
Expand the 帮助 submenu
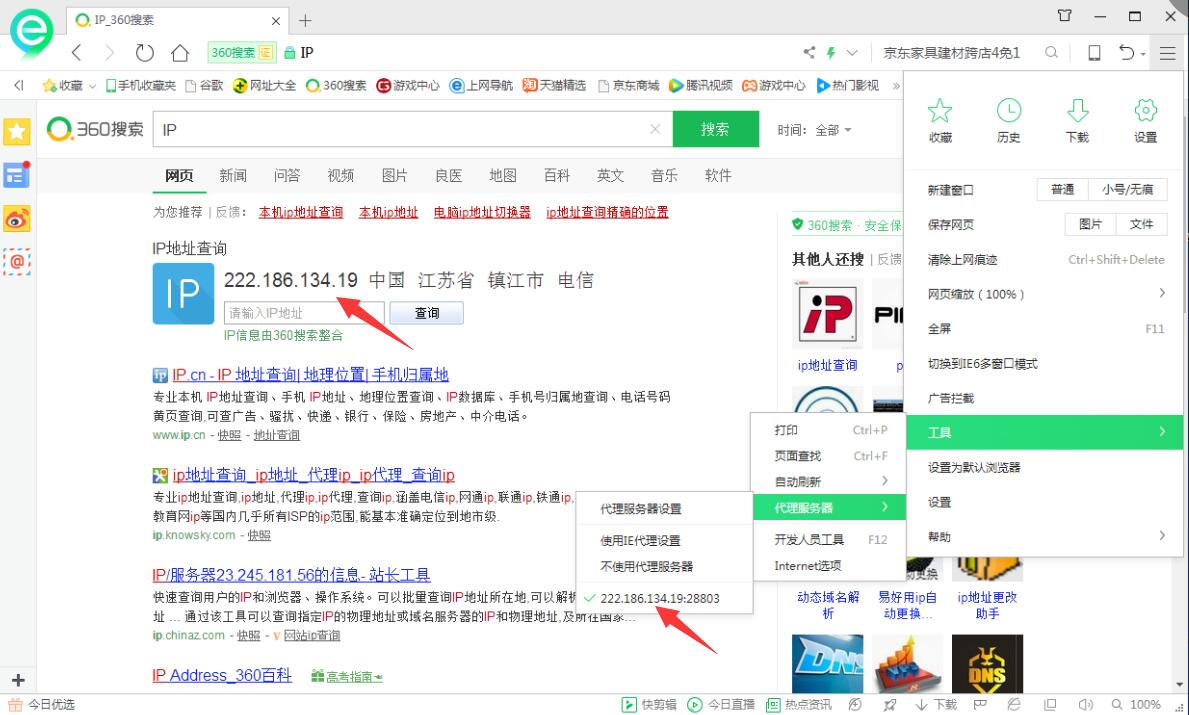[1045, 536]
